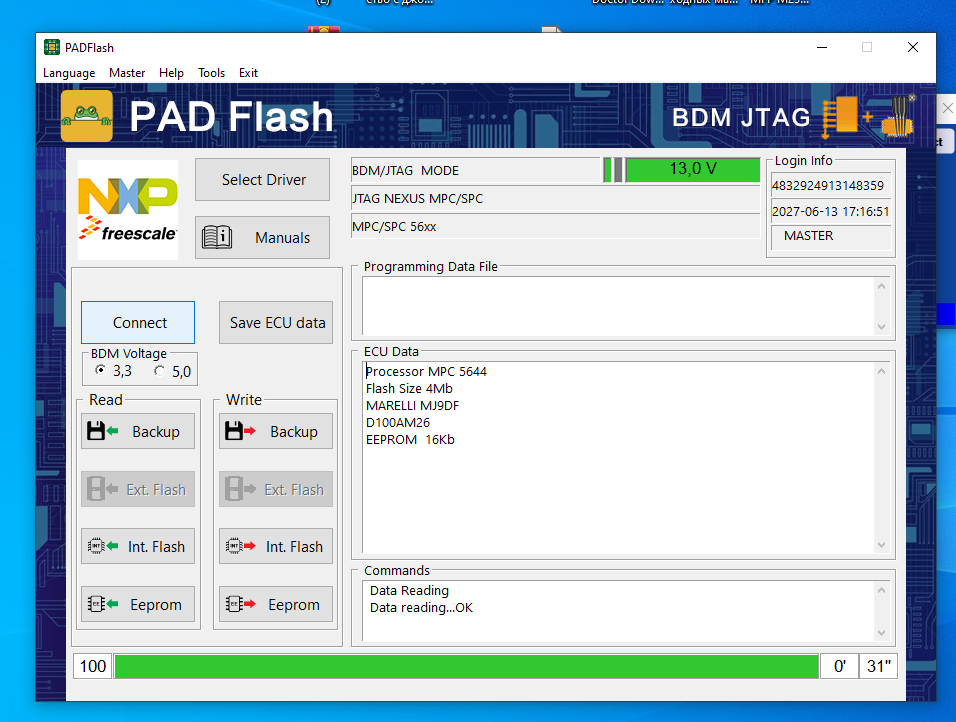
Task: Click down arrow of ECU Data scrollbar
Action: (x=881, y=545)
